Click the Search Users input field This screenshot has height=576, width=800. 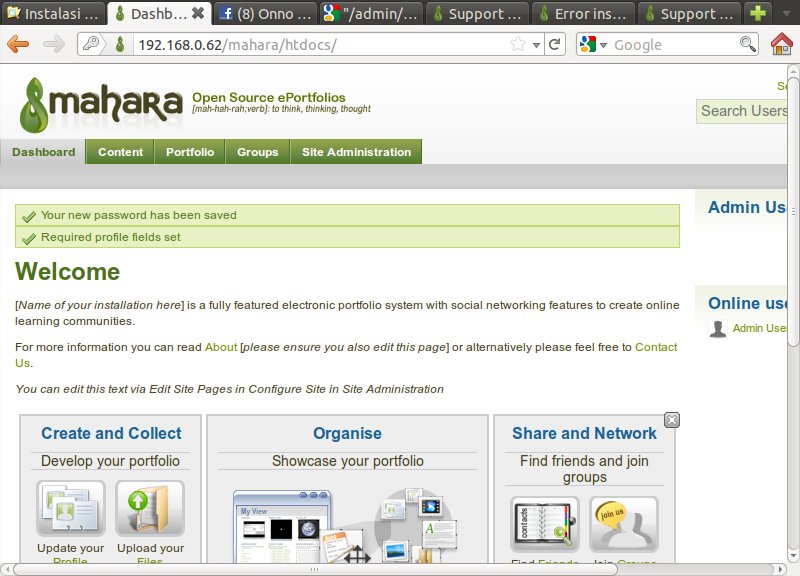pyautogui.click(x=745, y=111)
